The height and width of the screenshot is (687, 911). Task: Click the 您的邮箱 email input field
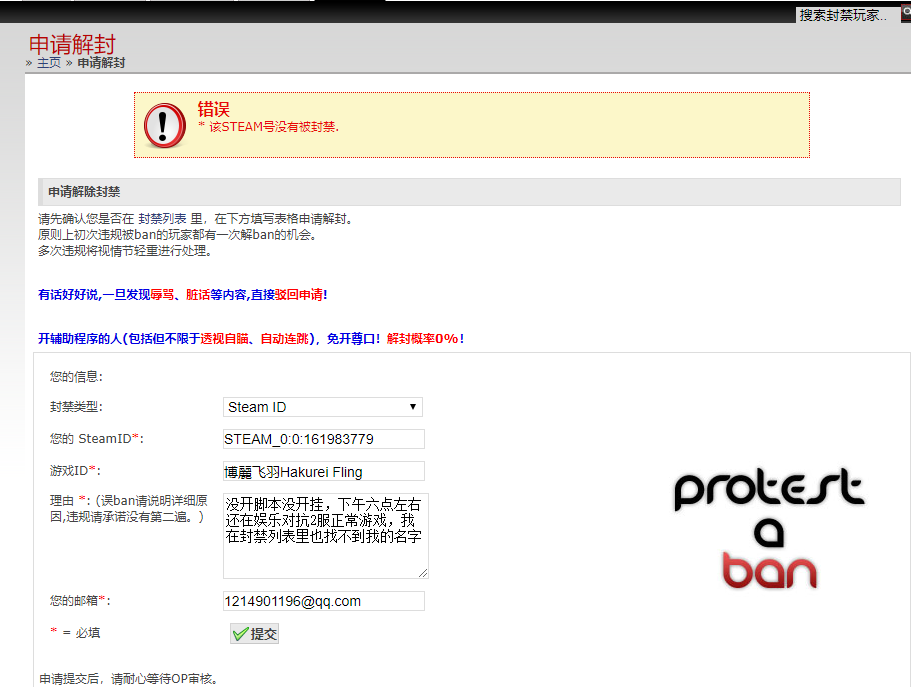tap(324, 601)
